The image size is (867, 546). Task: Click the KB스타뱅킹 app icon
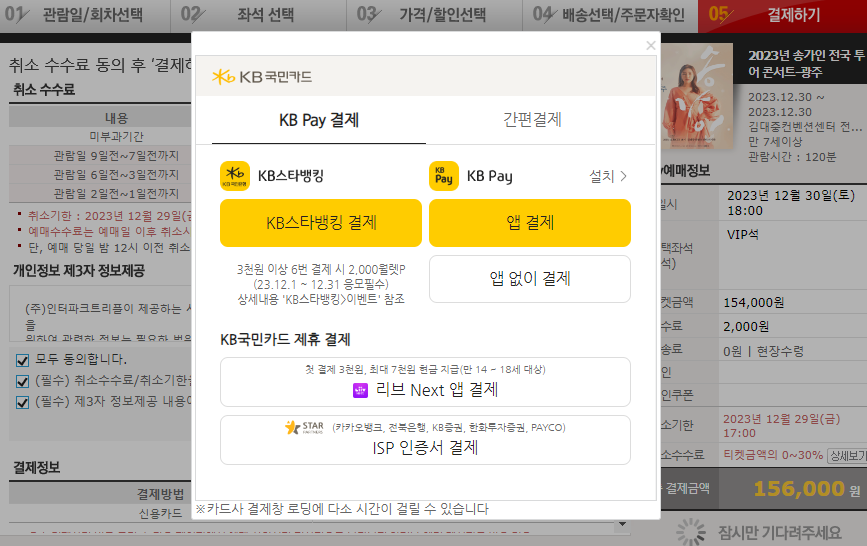(235, 176)
